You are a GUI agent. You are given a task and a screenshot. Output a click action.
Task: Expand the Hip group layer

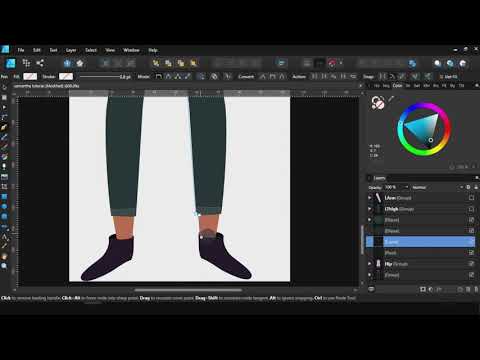(369, 264)
